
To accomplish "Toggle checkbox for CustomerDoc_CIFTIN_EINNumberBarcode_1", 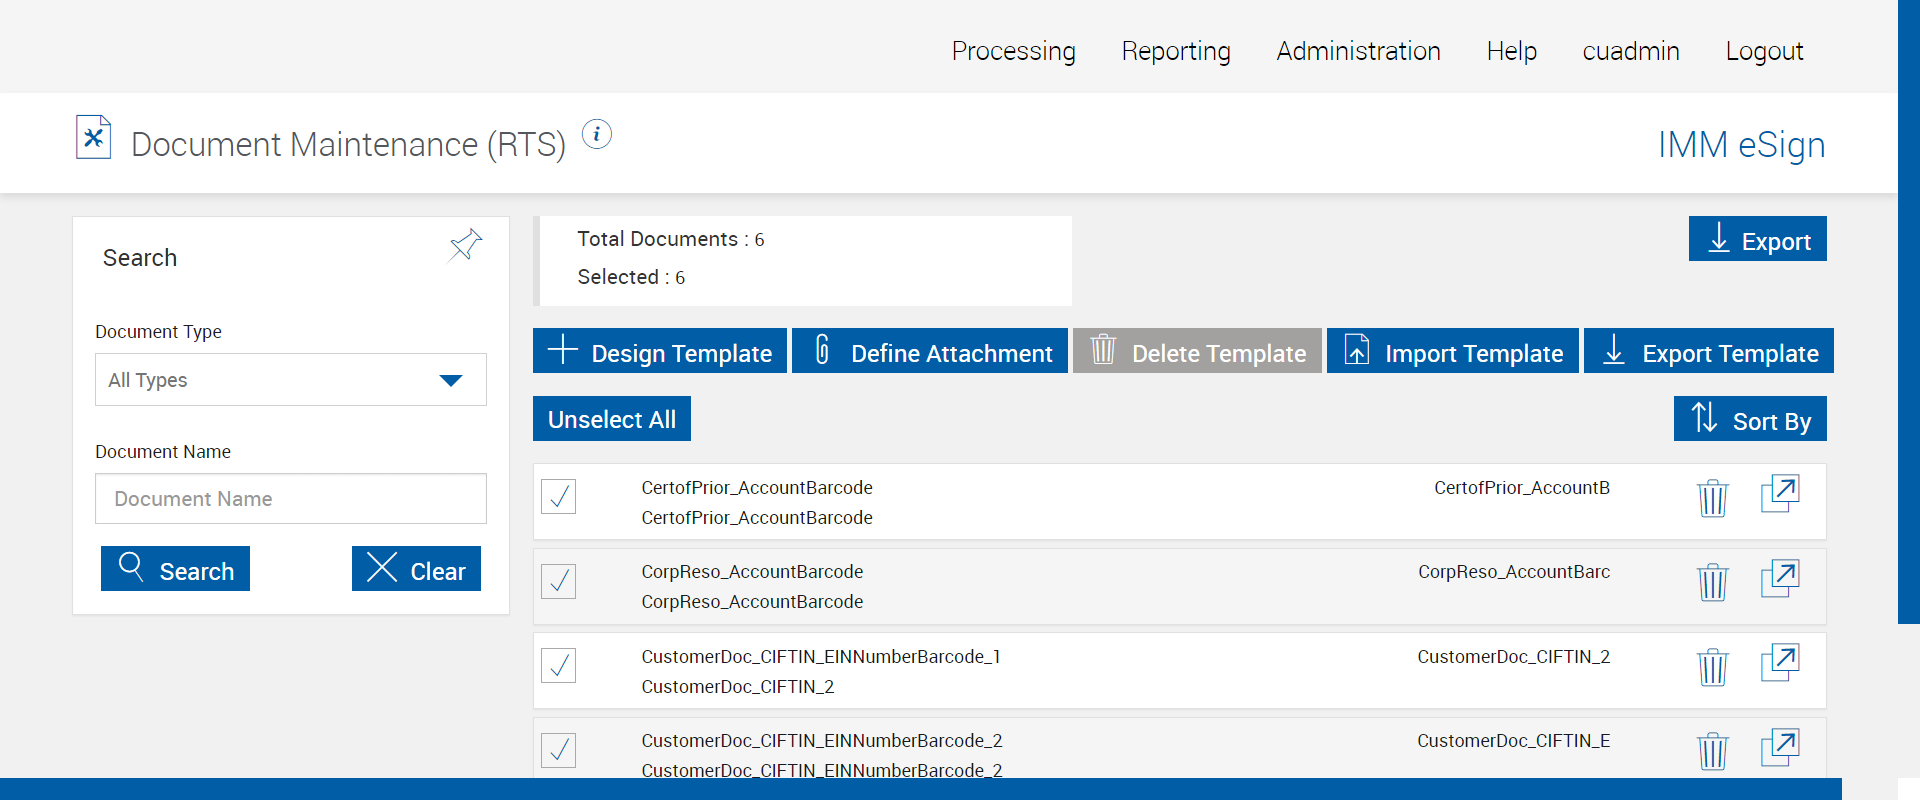I will [x=559, y=665].
